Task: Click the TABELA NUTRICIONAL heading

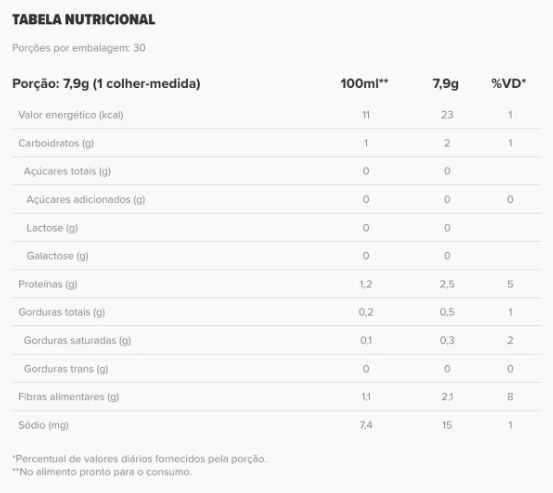Action: point(84,19)
